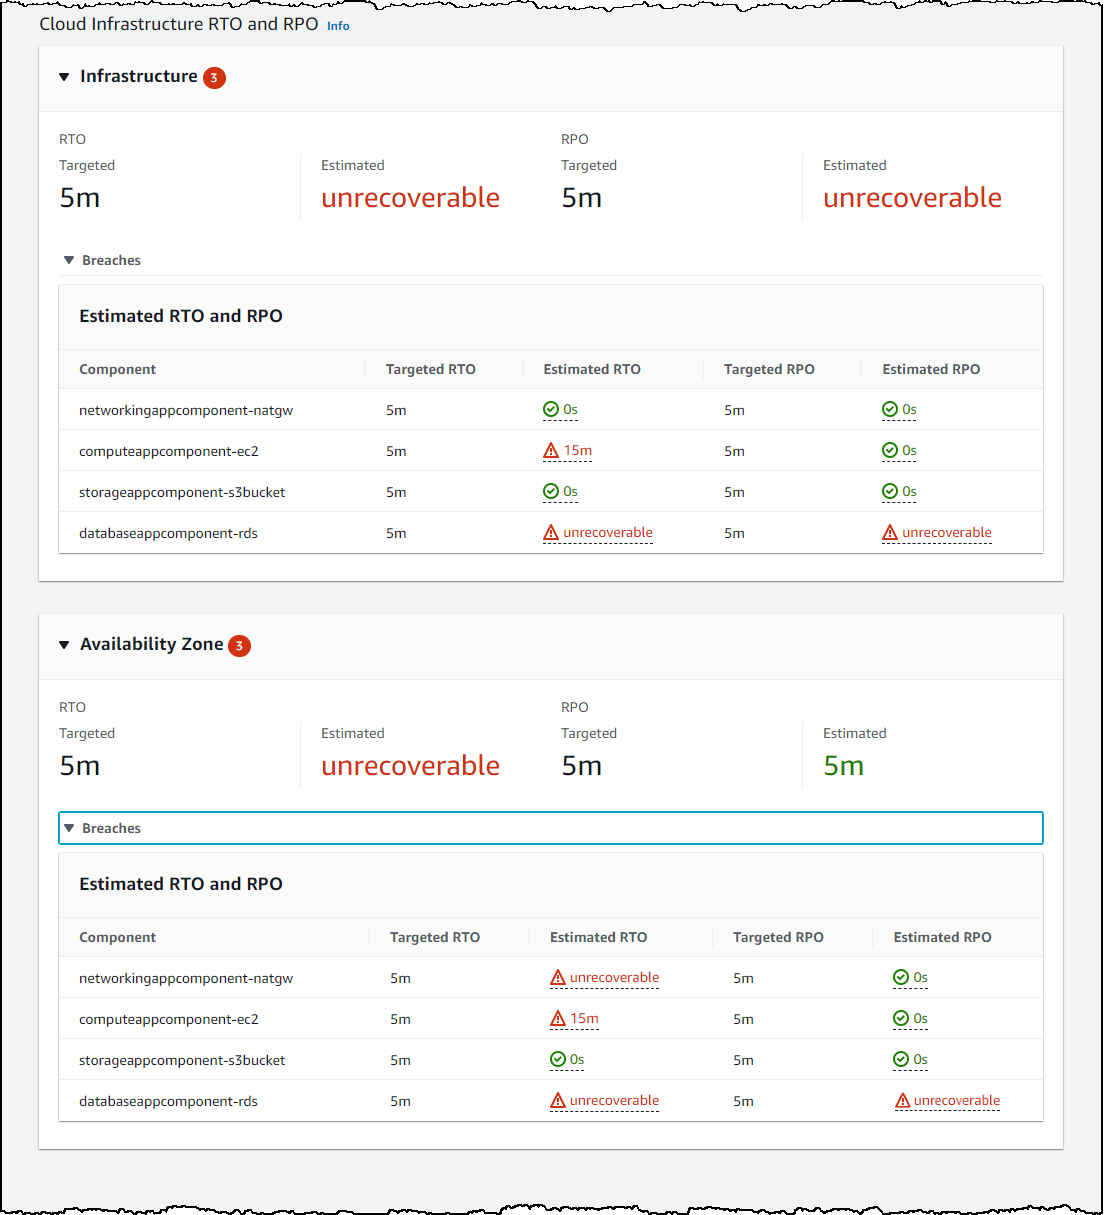Viewport: 1104px width, 1215px height.
Task: Click the red badge showing 3 on Infrastructure header
Action: [x=214, y=77]
